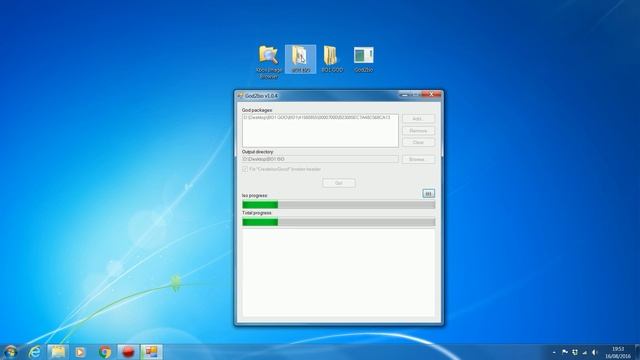Click the Browse output directory button
The height and width of the screenshot is (360, 640).
click(x=418, y=159)
